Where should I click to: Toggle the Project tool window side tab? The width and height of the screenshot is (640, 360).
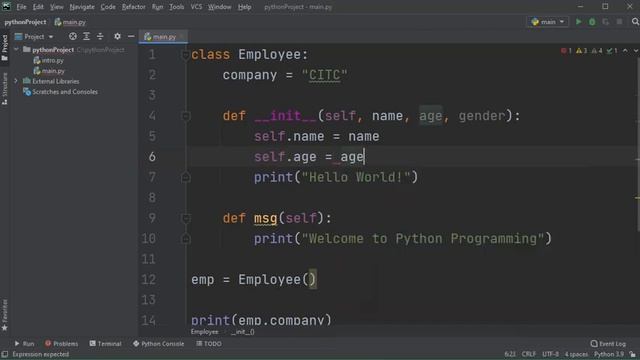pyautogui.click(x=4, y=47)
